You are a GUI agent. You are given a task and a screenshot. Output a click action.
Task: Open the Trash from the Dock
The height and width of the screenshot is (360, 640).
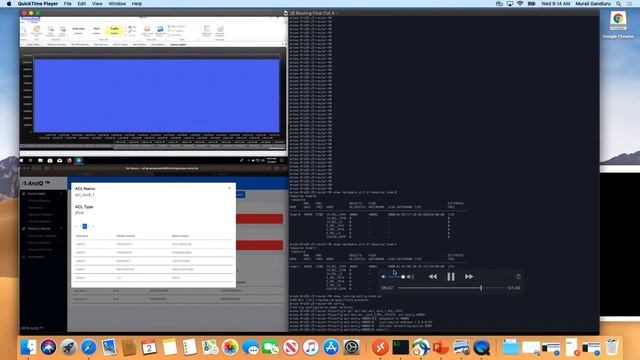(x=611, y=347)
